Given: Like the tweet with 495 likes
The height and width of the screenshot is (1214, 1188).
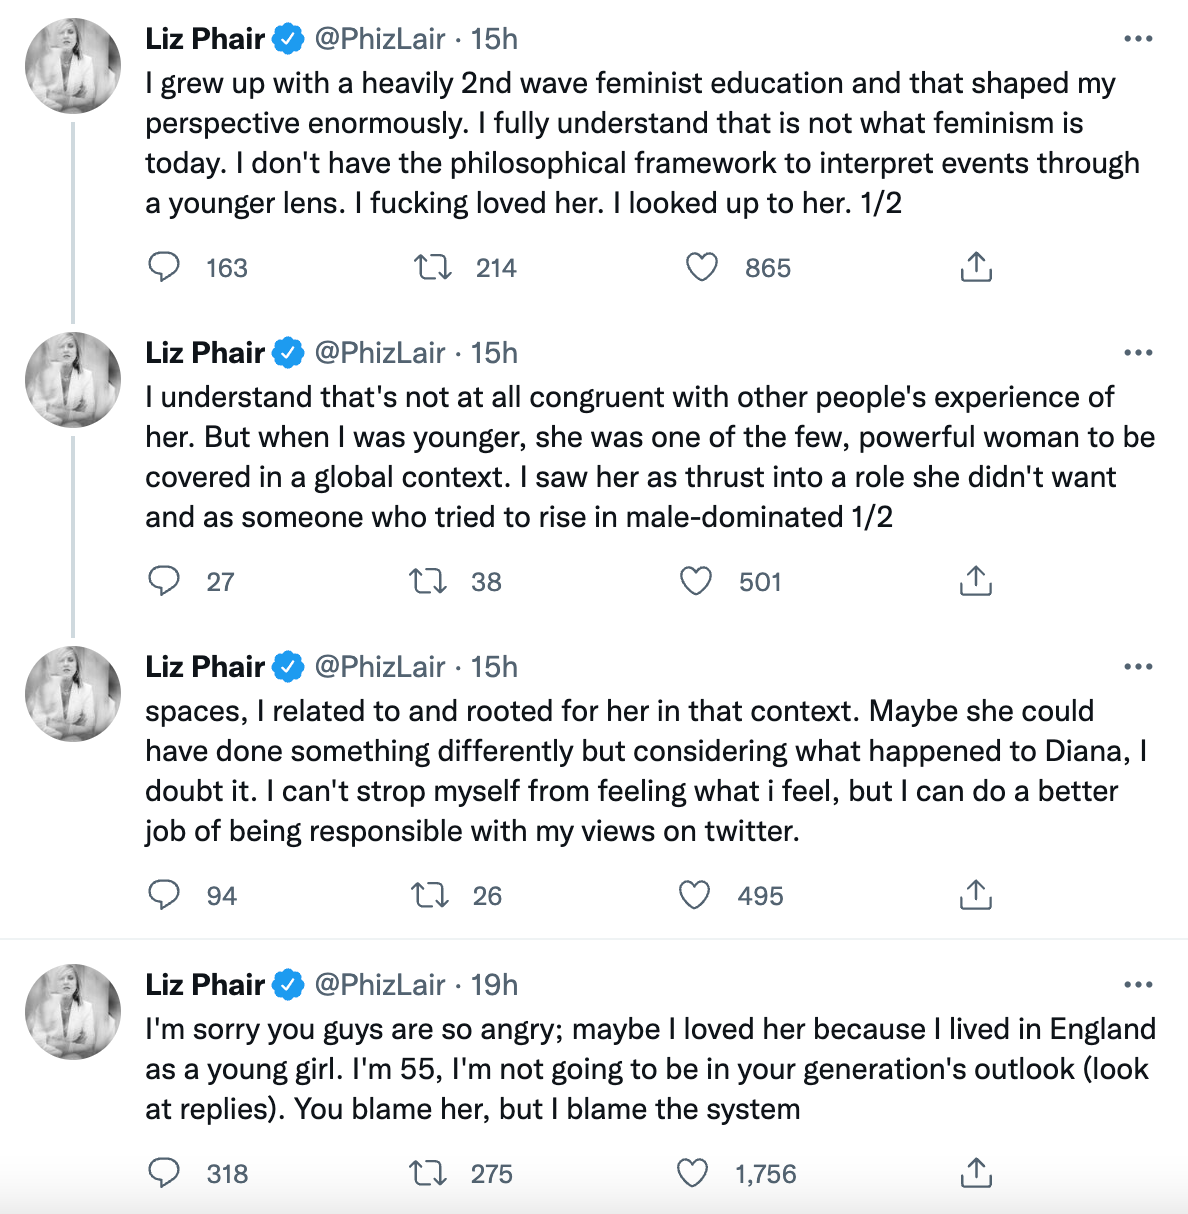Looking at the screenshot, I should [x=695, y=895].
